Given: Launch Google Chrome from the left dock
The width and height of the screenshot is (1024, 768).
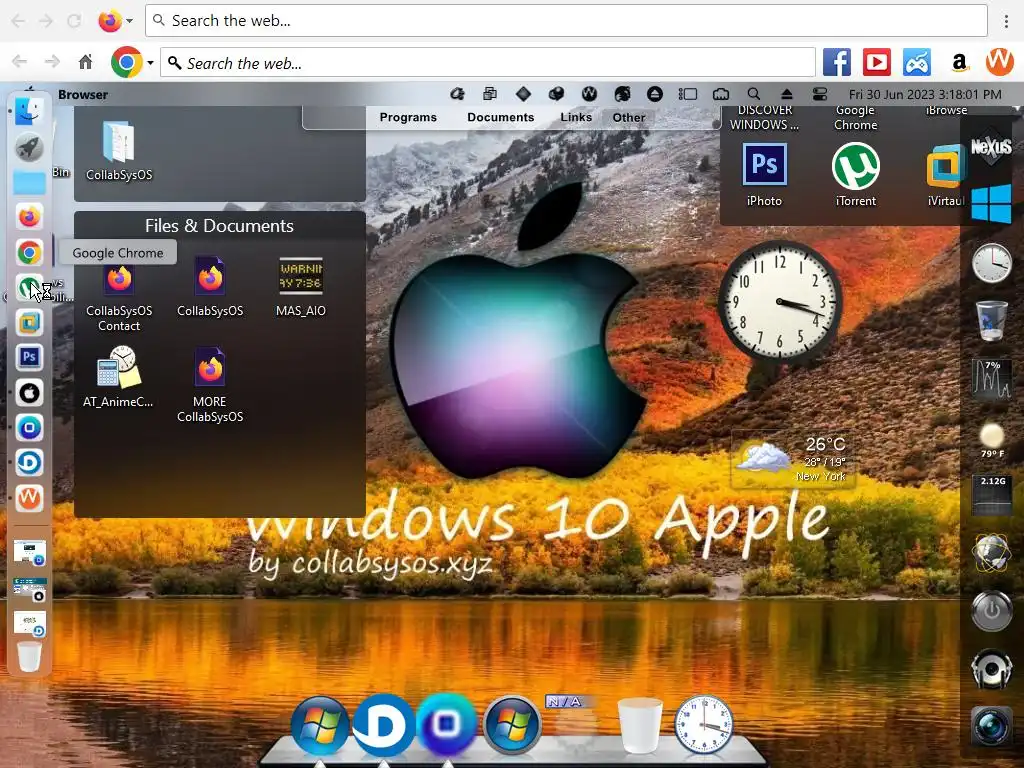Looking at the screenshot, I should point(29,253).
